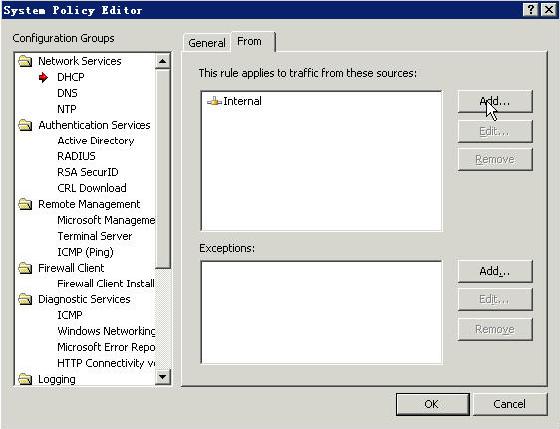560x429 pixels.
Task: Cancel the System Policy Editor dialog
Action: pos(510,404)
